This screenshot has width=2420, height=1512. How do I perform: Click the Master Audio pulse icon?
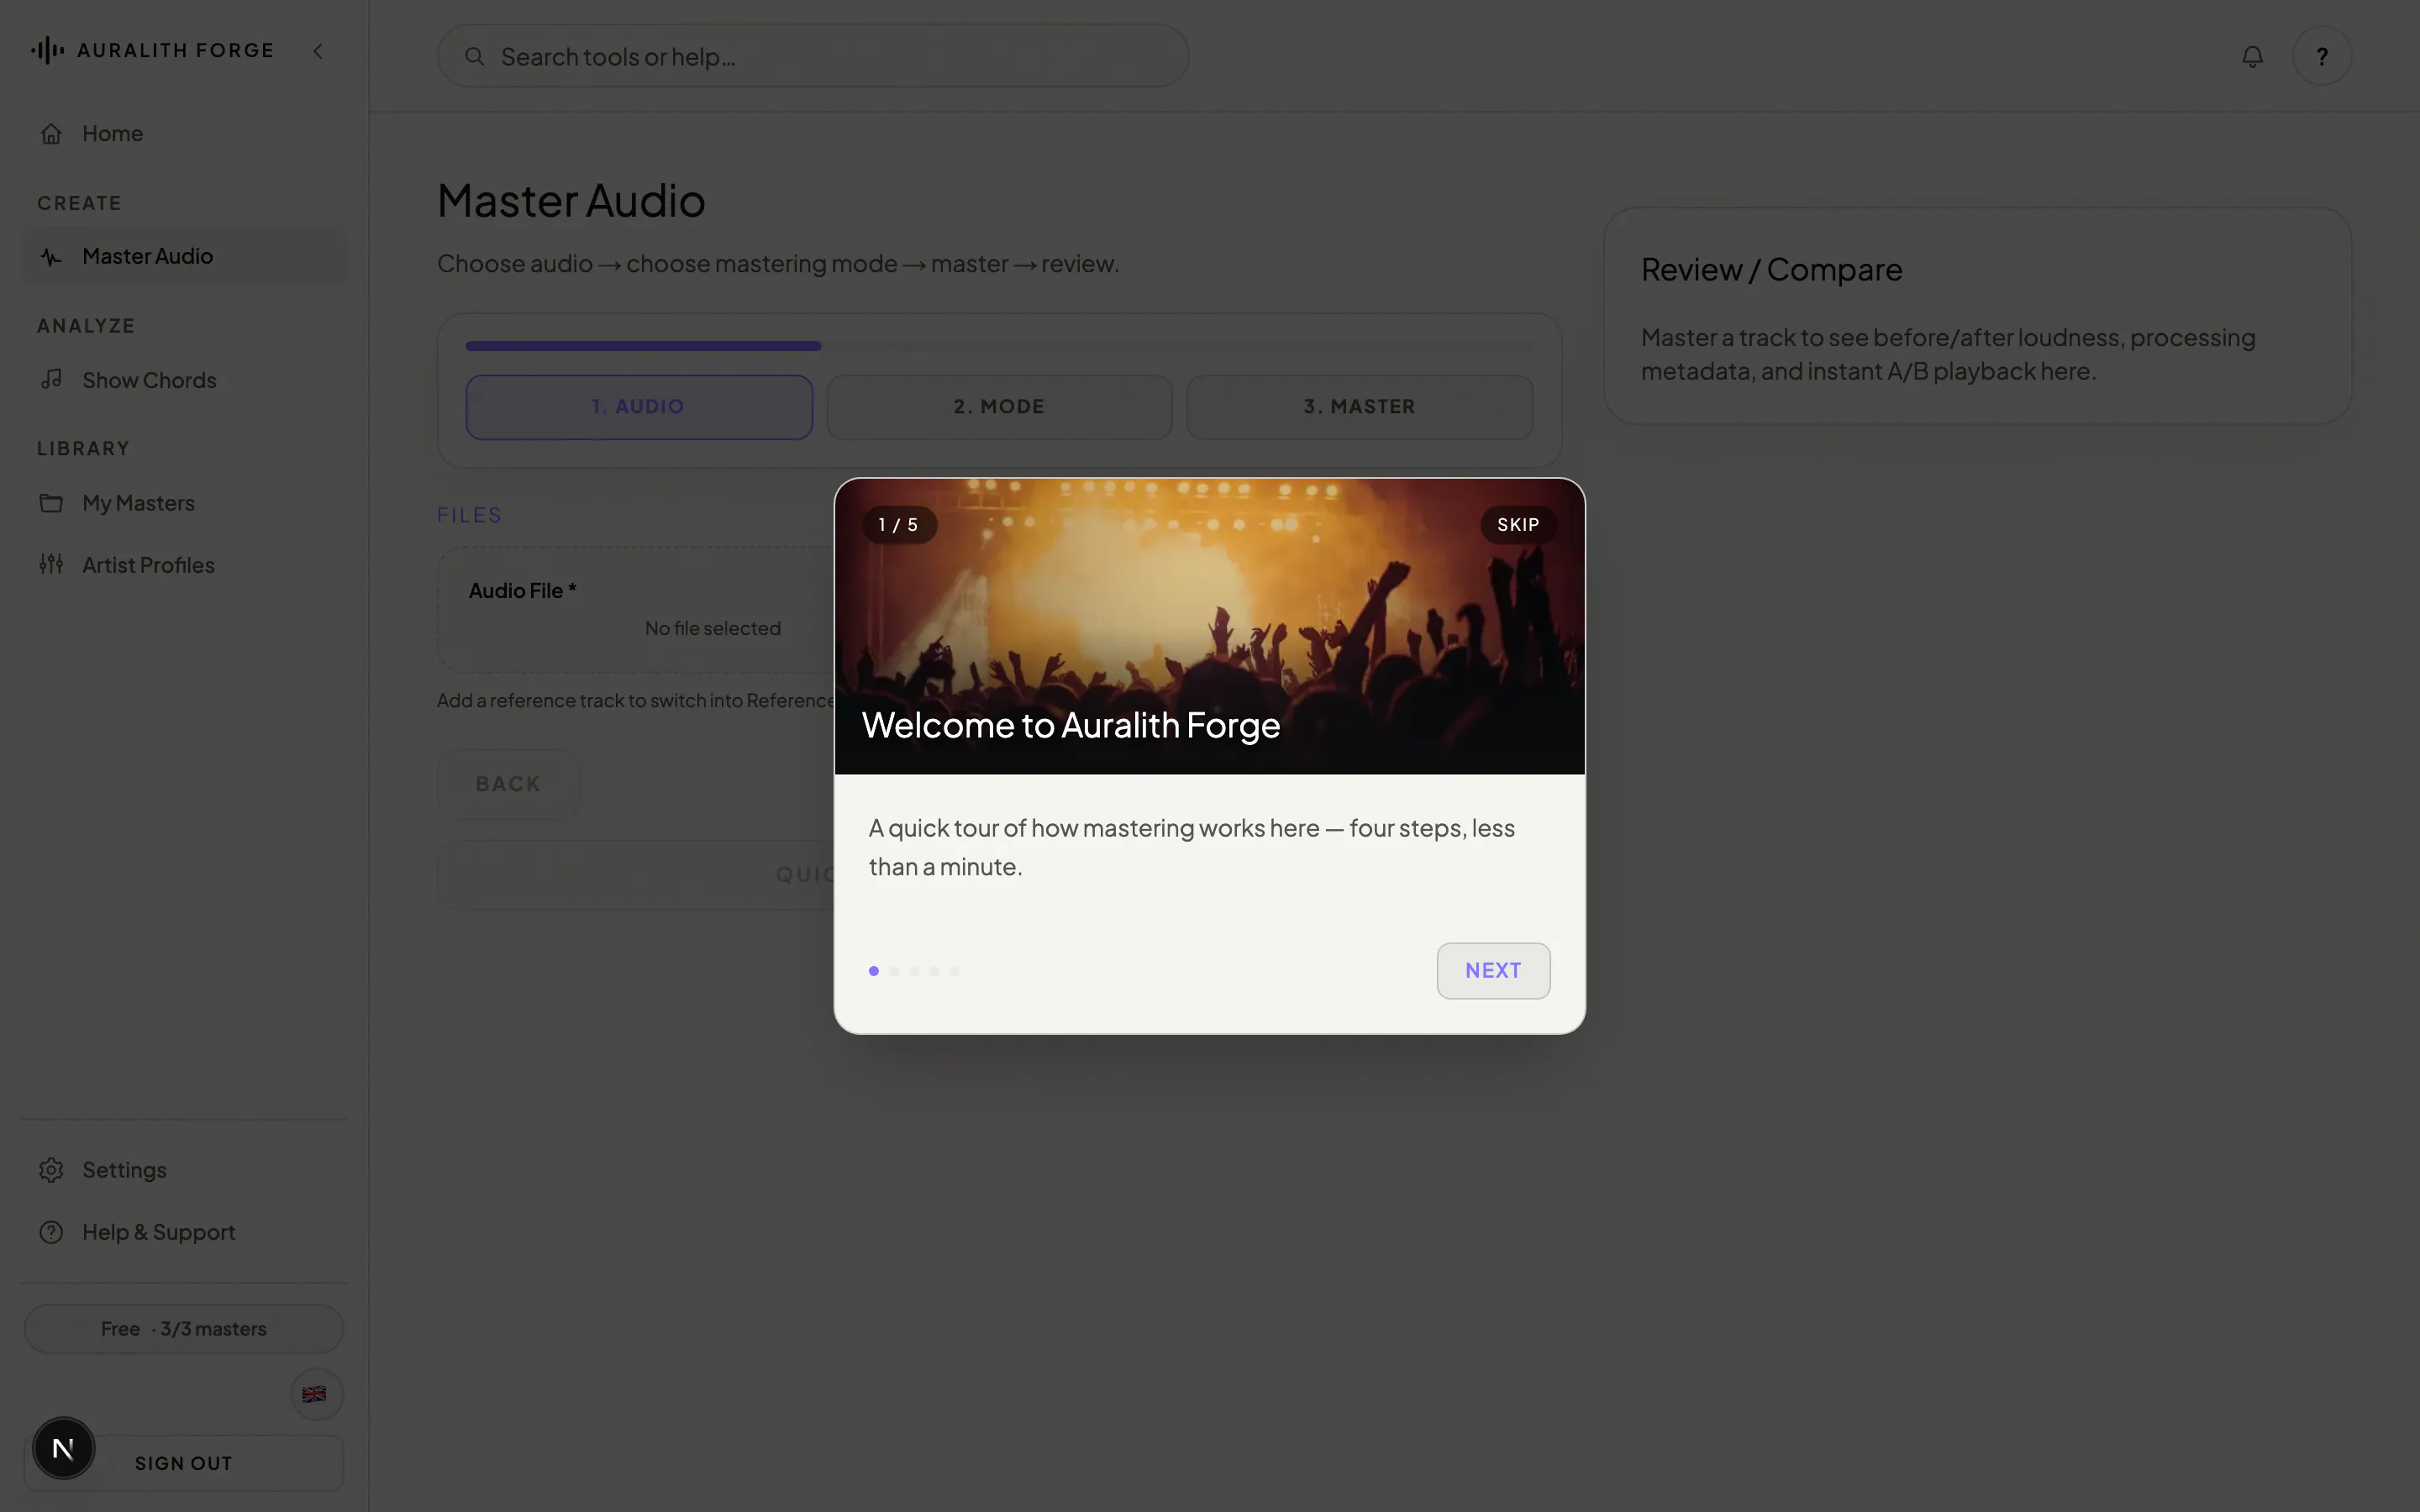point(51,256)
